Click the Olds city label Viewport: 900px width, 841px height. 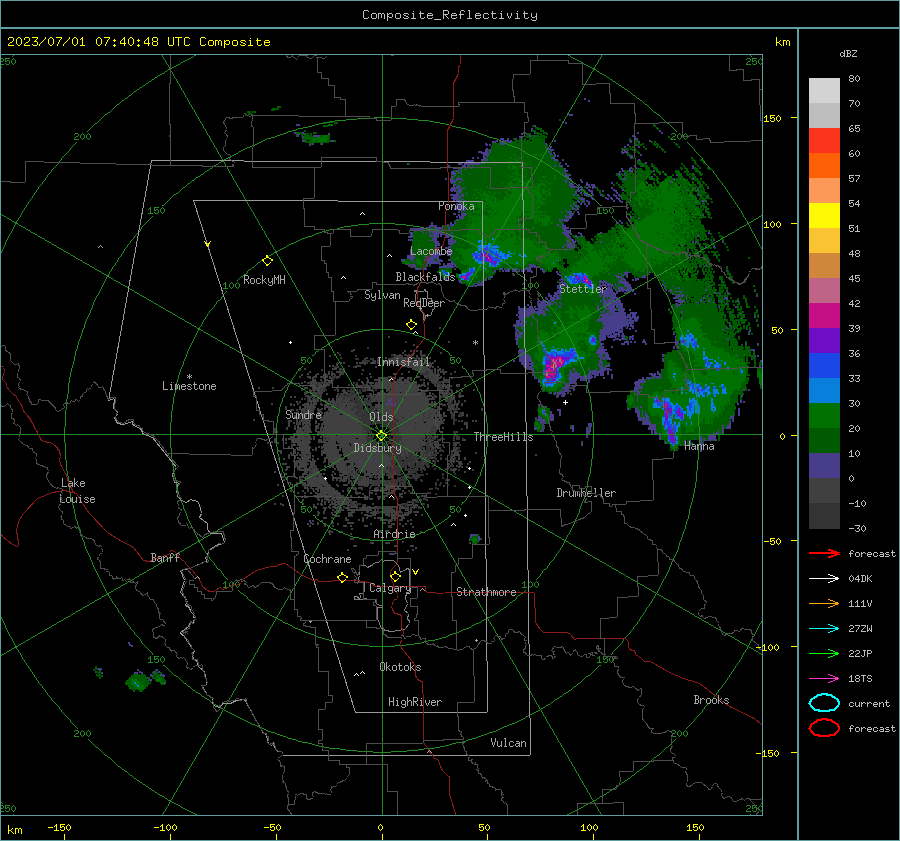[381, 417]
